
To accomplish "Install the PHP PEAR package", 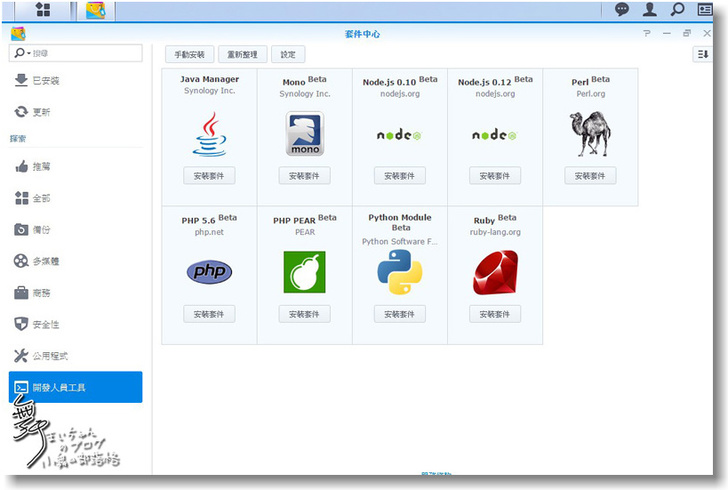I will pos(304,314).
